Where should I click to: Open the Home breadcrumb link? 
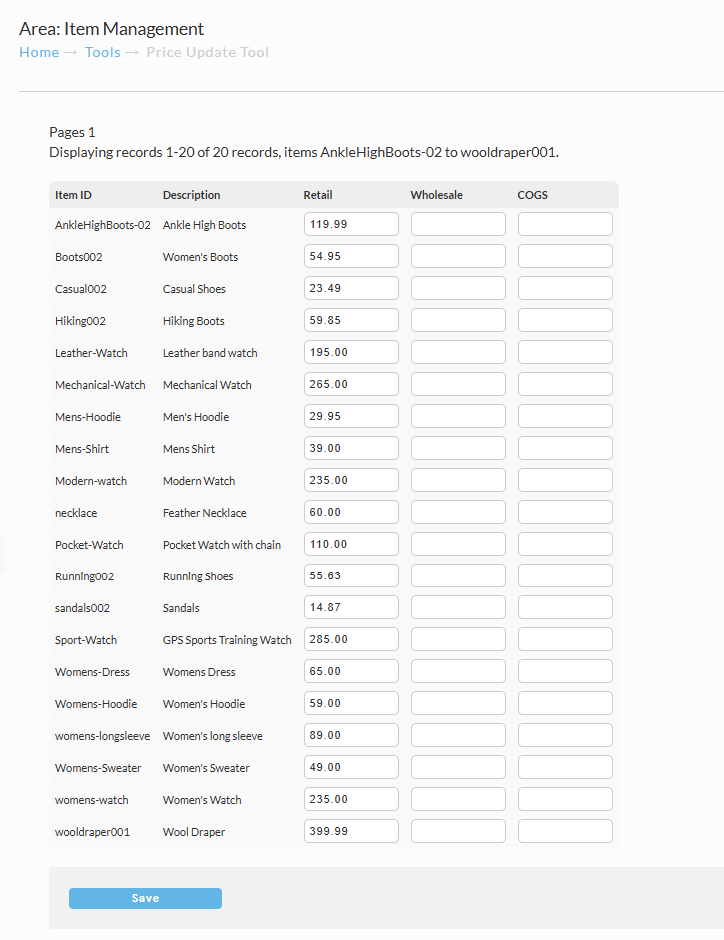(x=39, y=52)
